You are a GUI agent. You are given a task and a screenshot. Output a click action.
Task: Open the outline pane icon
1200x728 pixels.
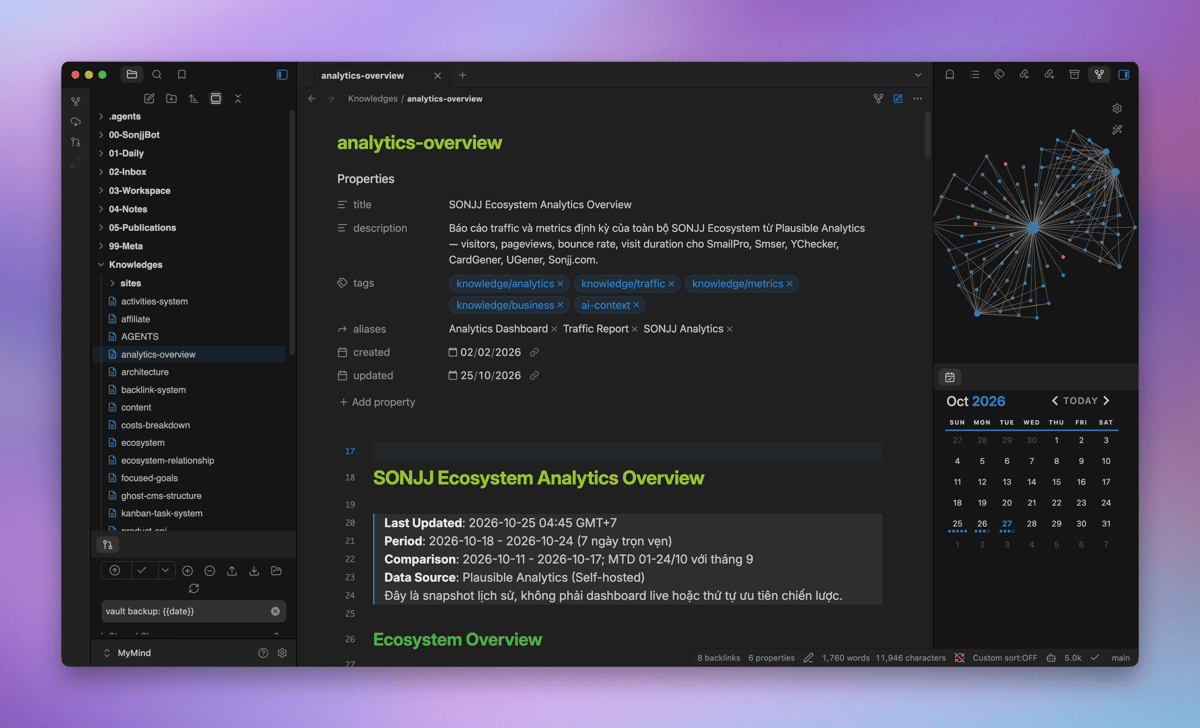[x=975, y=75]
